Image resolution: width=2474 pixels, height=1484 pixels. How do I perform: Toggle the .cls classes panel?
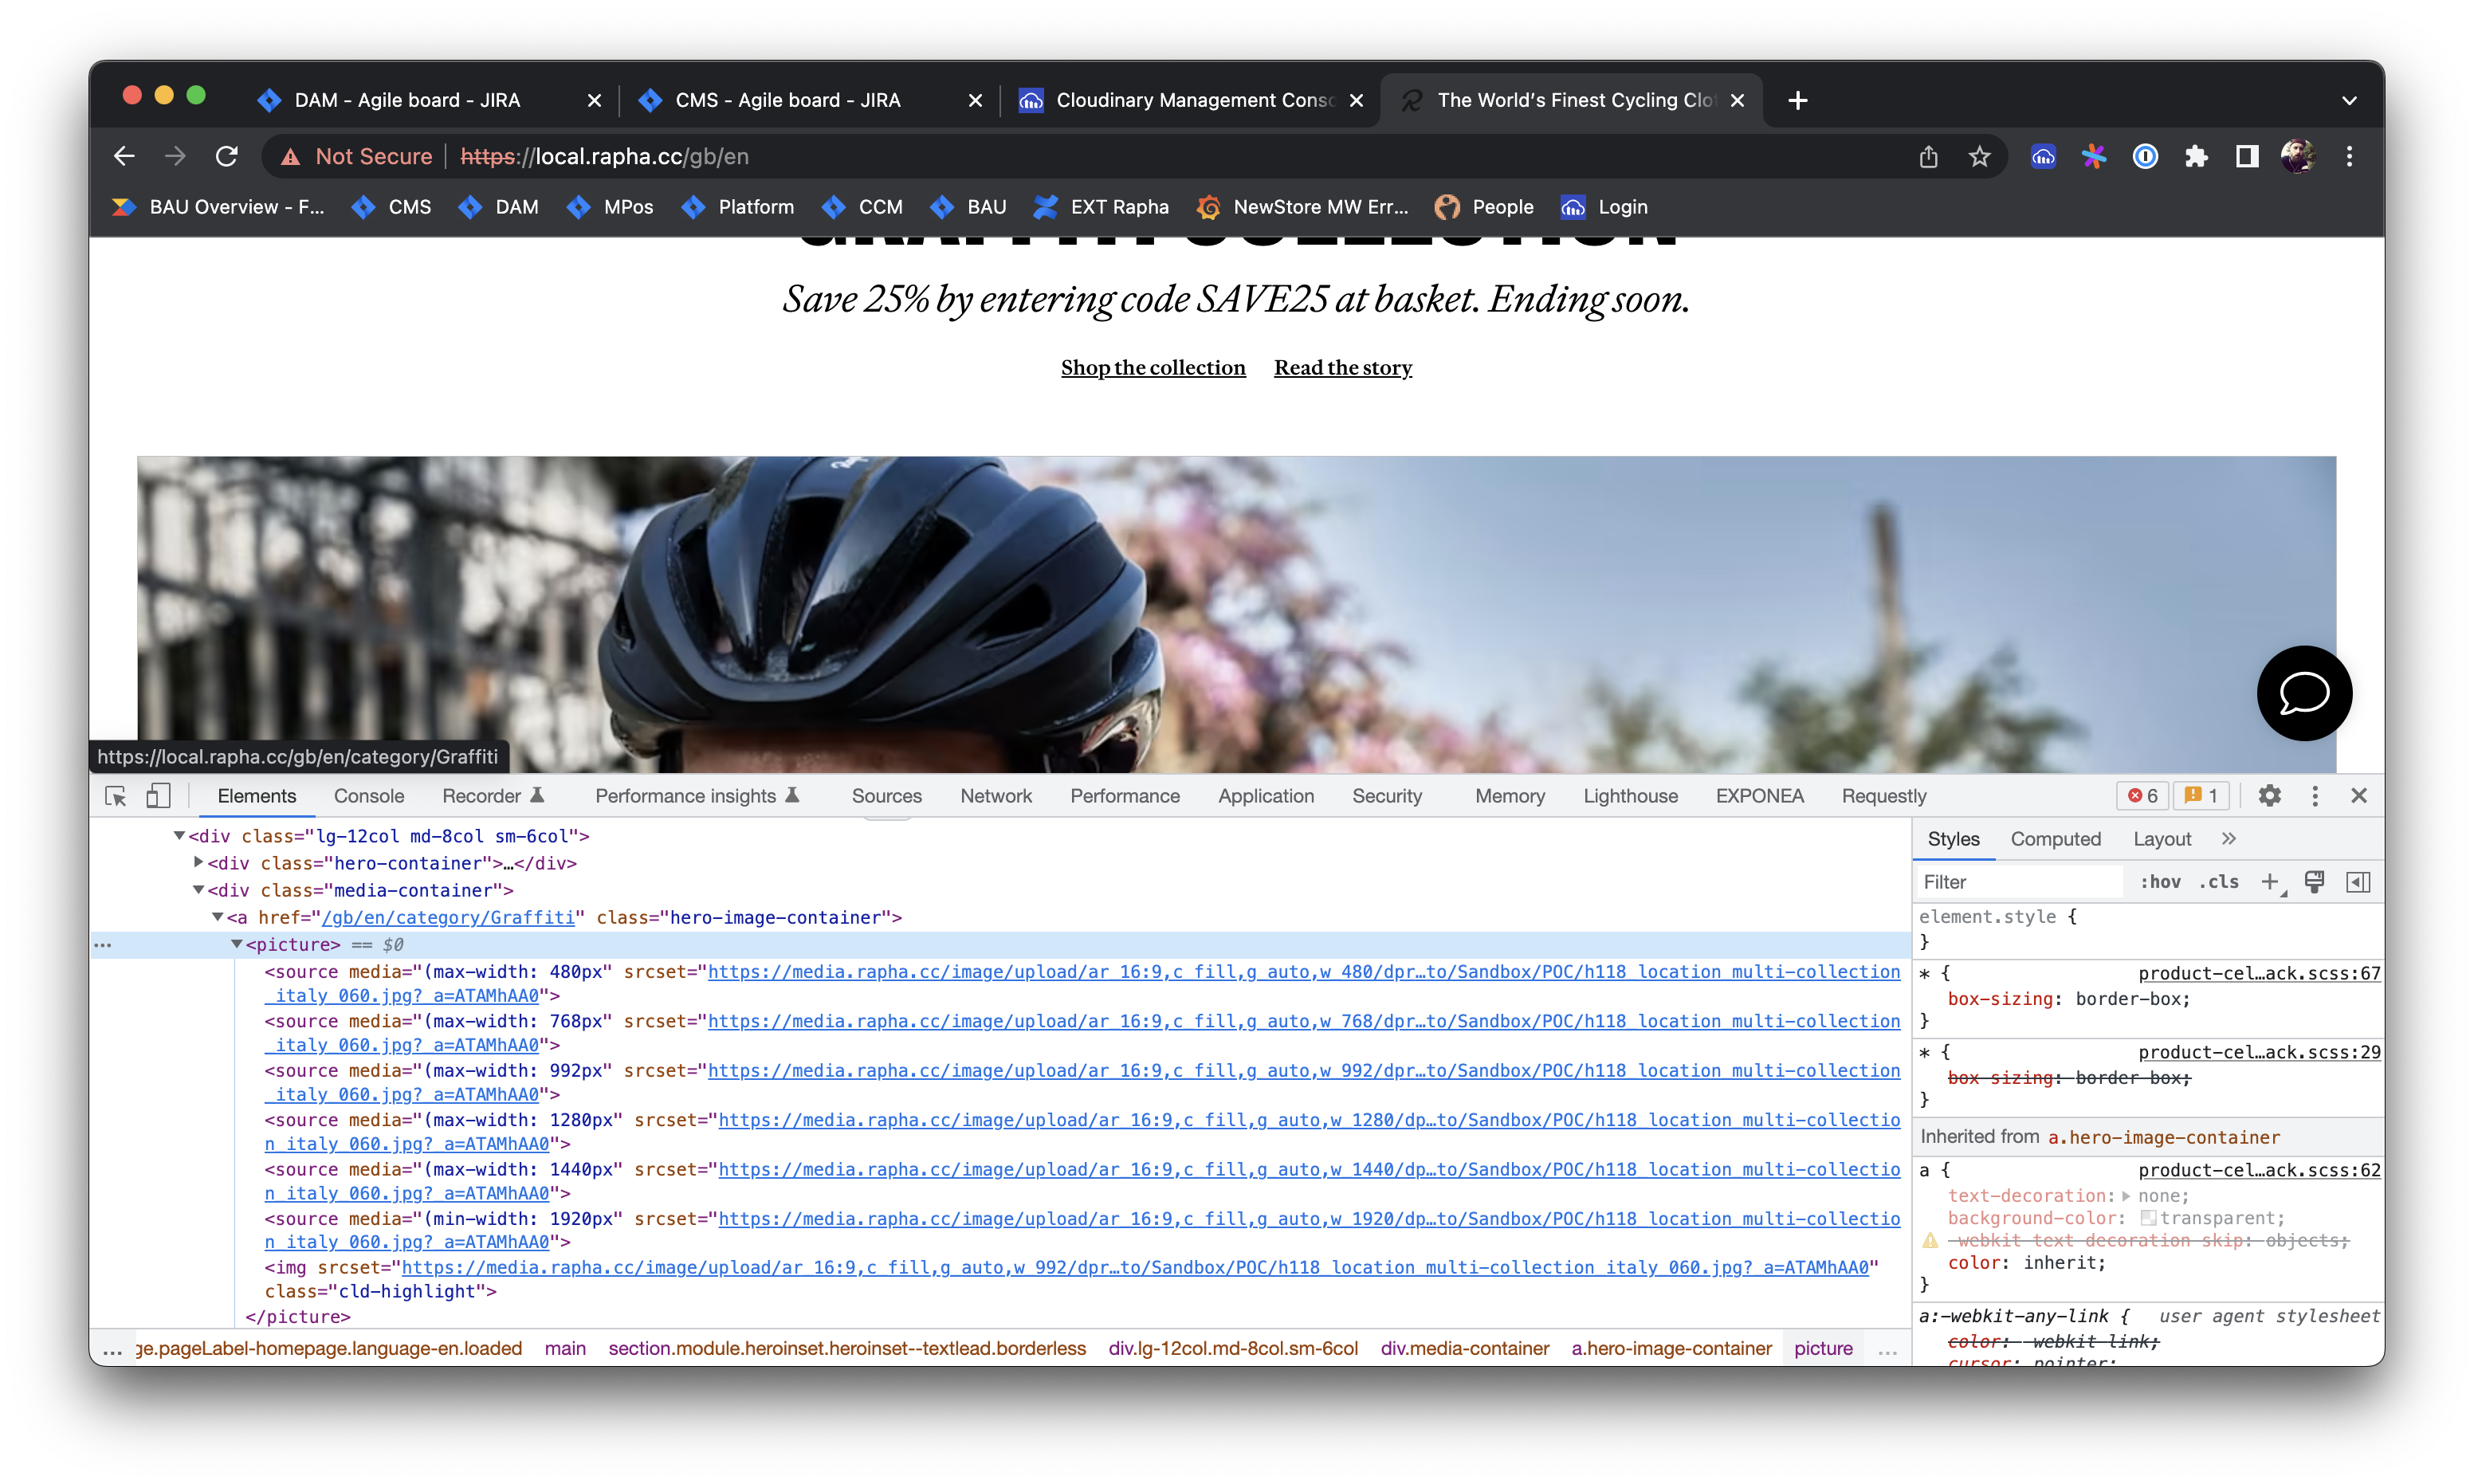pos(2218,882)
